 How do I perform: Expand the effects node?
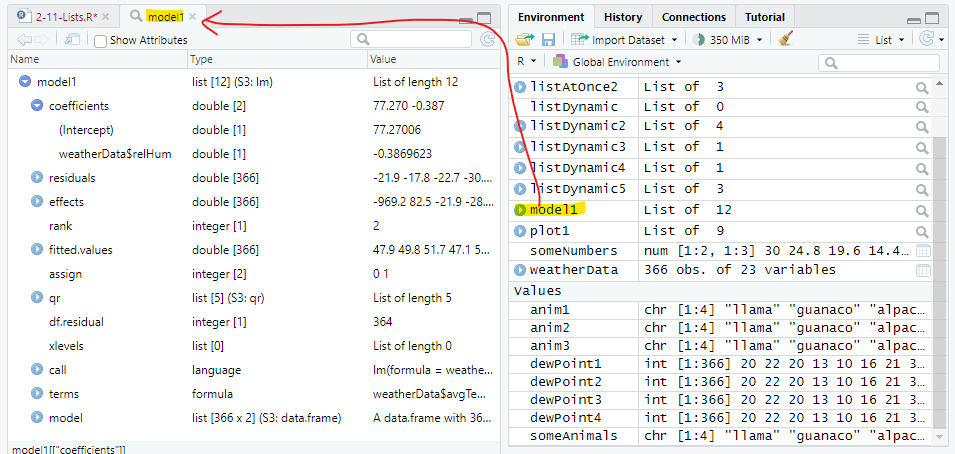37,202
